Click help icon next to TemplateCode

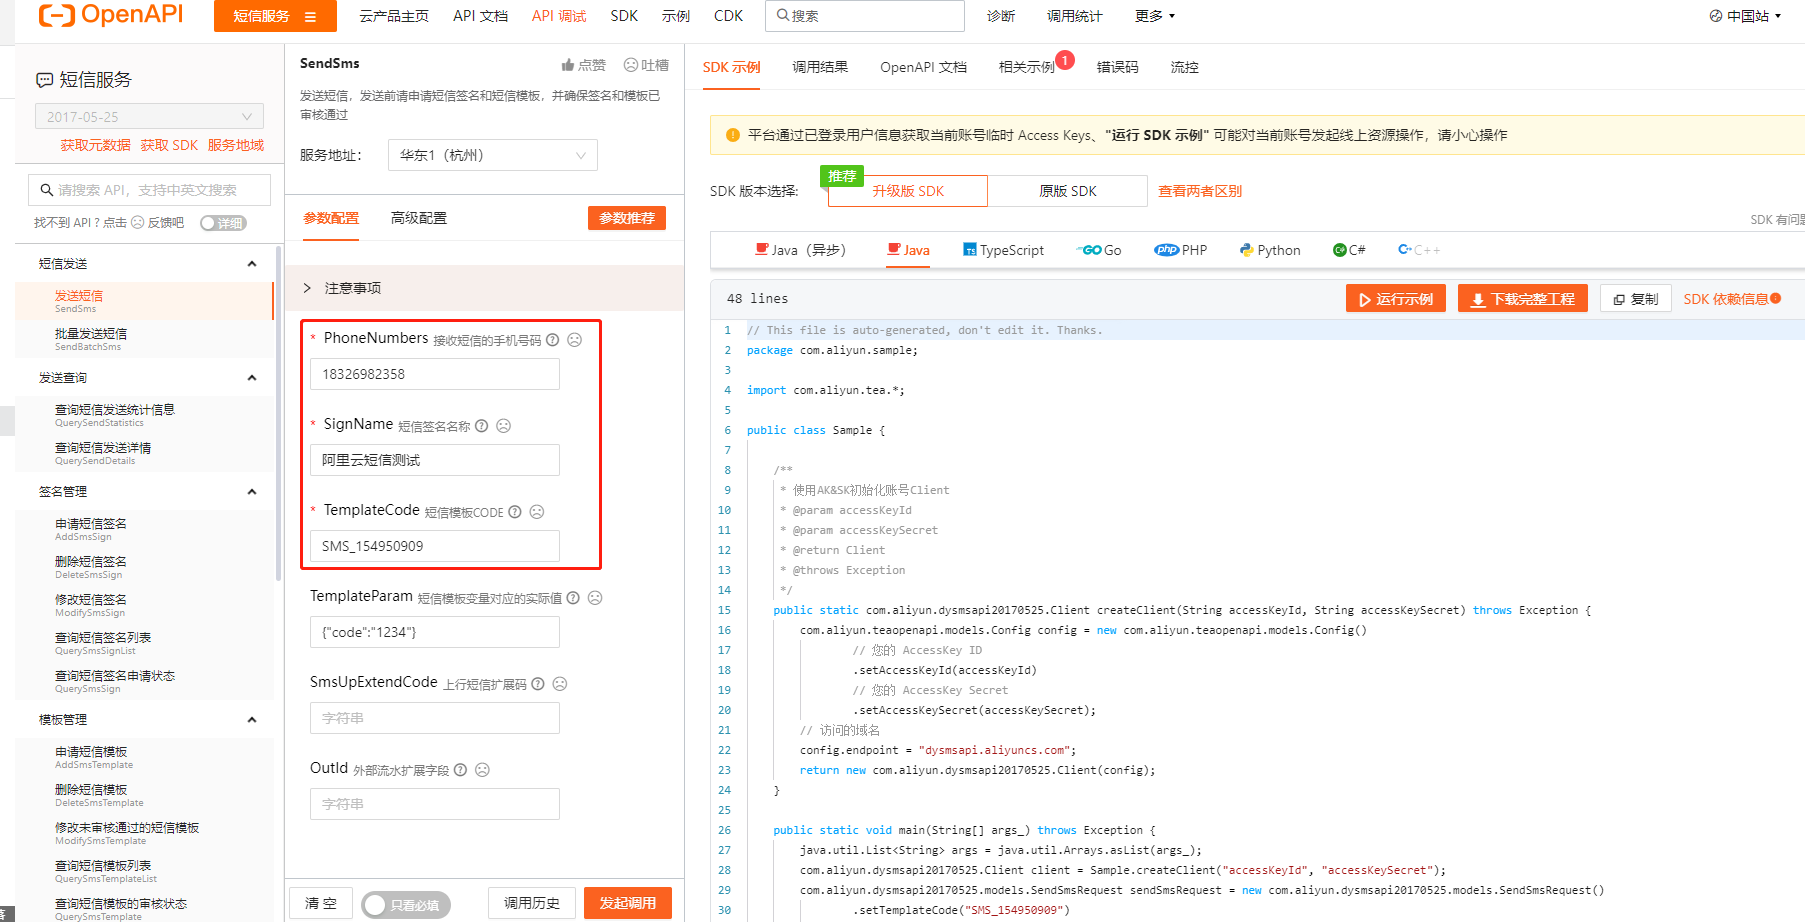[x=515, y=512]
